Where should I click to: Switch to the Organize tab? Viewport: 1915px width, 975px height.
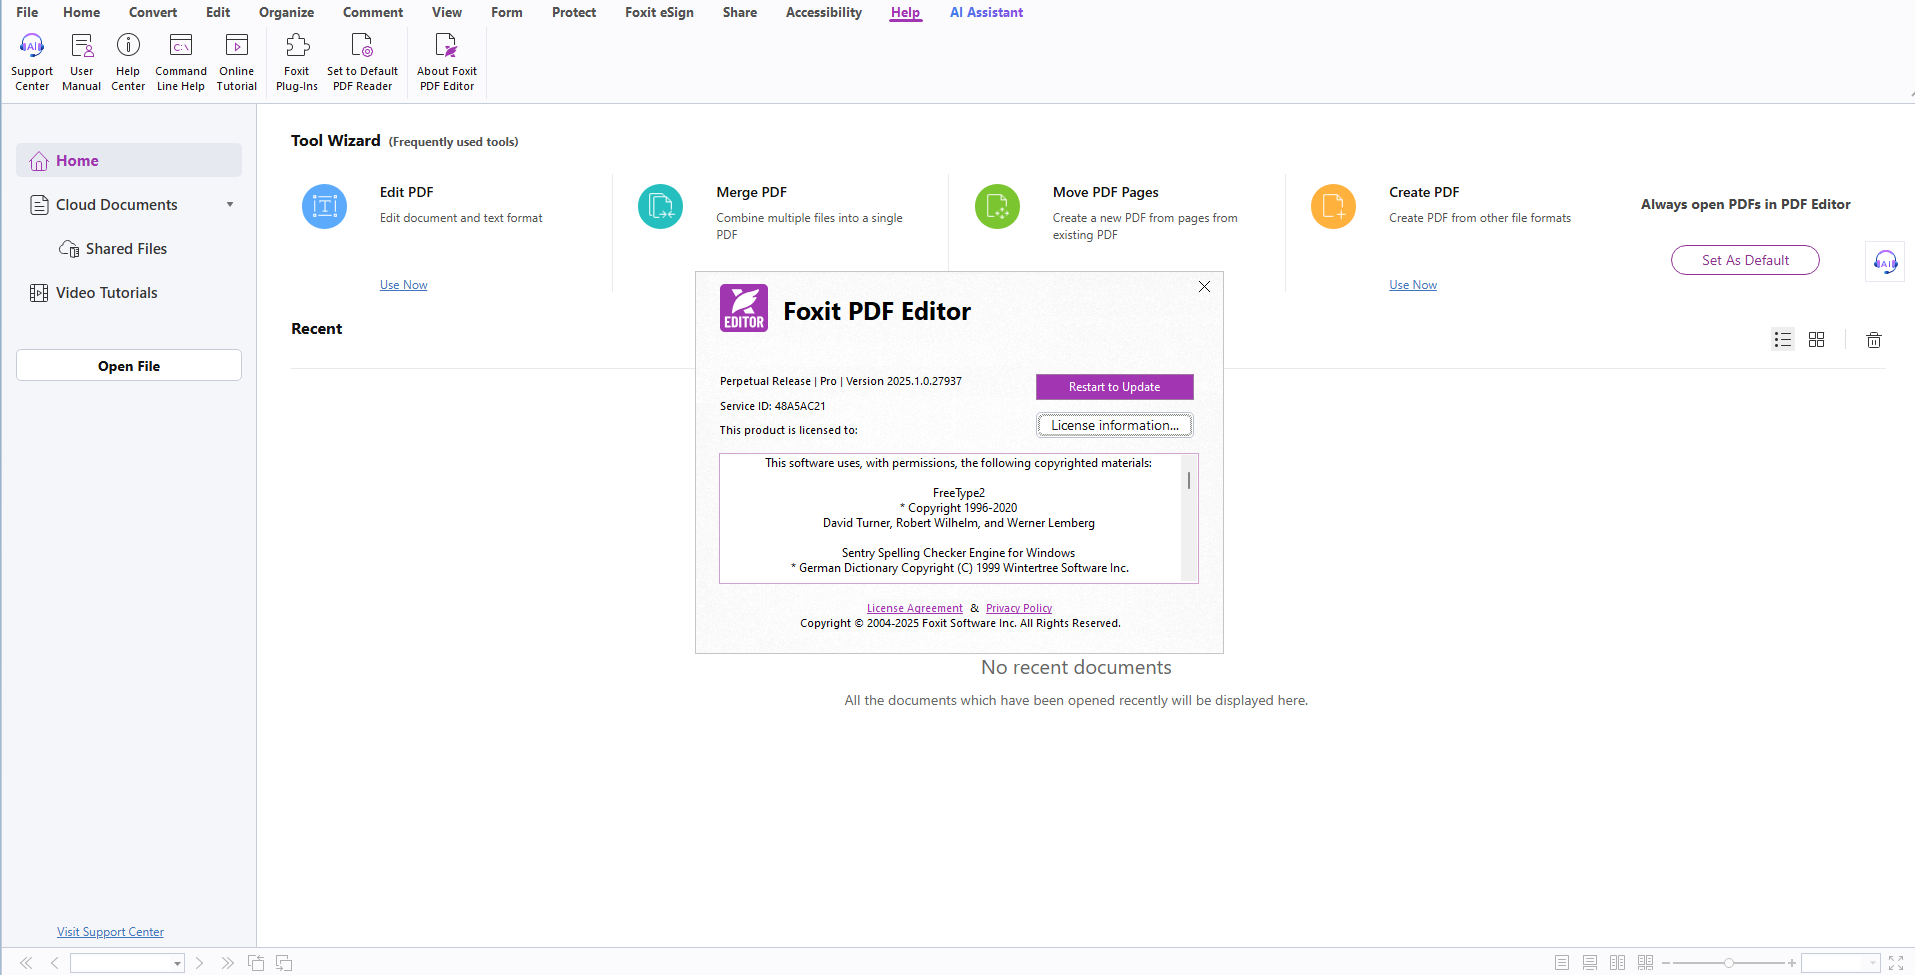coord(286,12)
